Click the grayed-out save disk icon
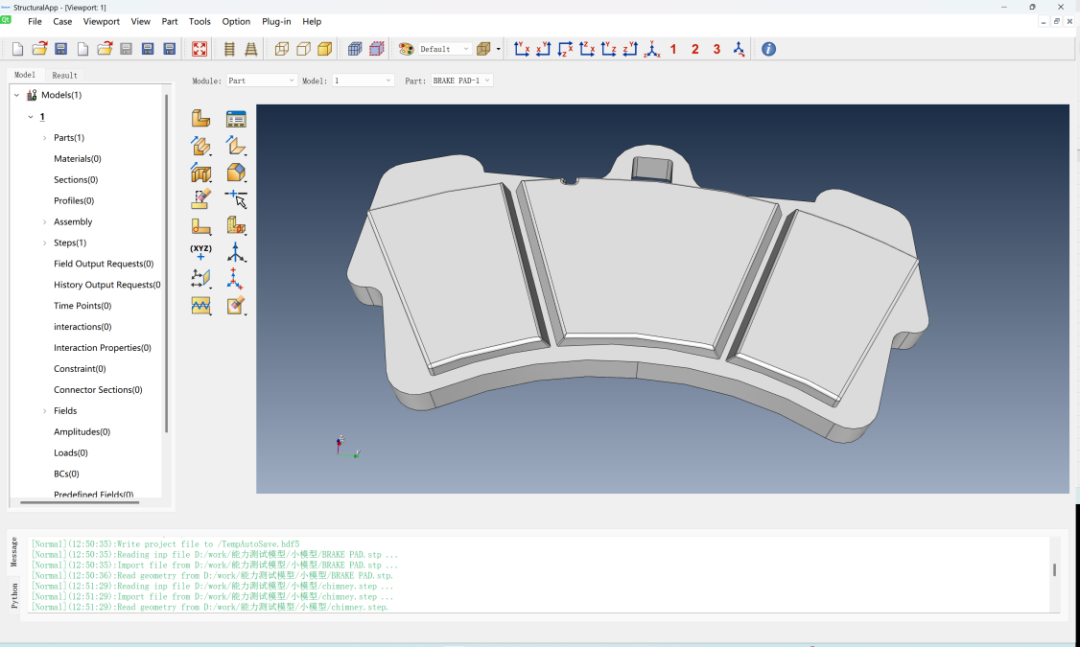This screenshot has height=647, width=1080. point(125,49)
